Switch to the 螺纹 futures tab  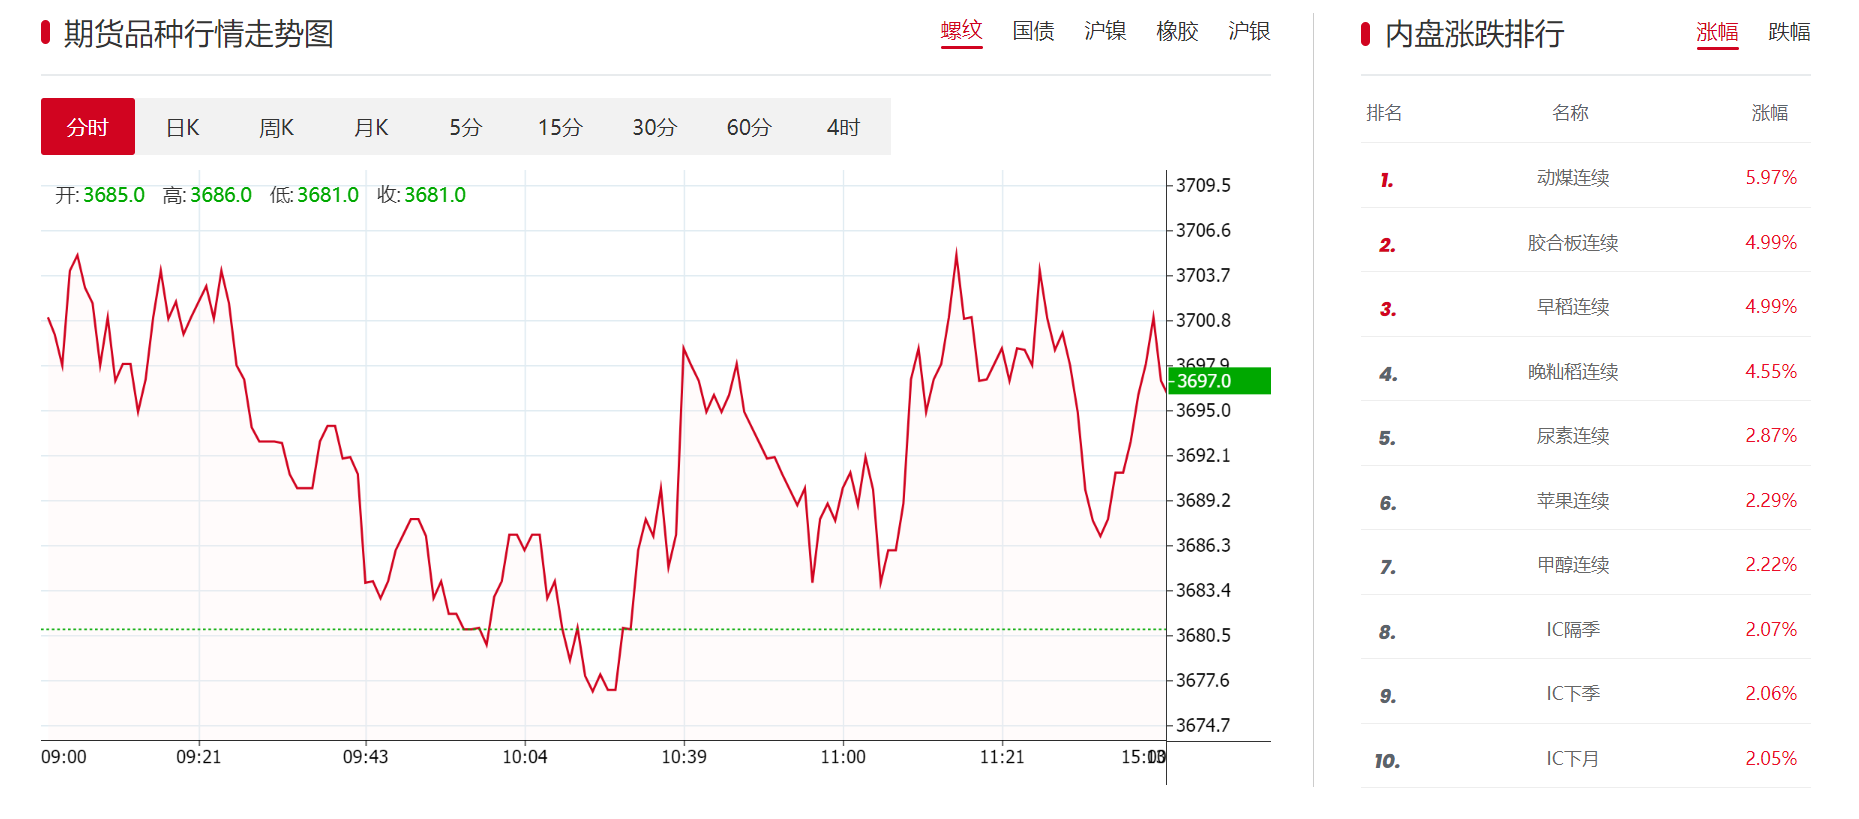[961, 31]
